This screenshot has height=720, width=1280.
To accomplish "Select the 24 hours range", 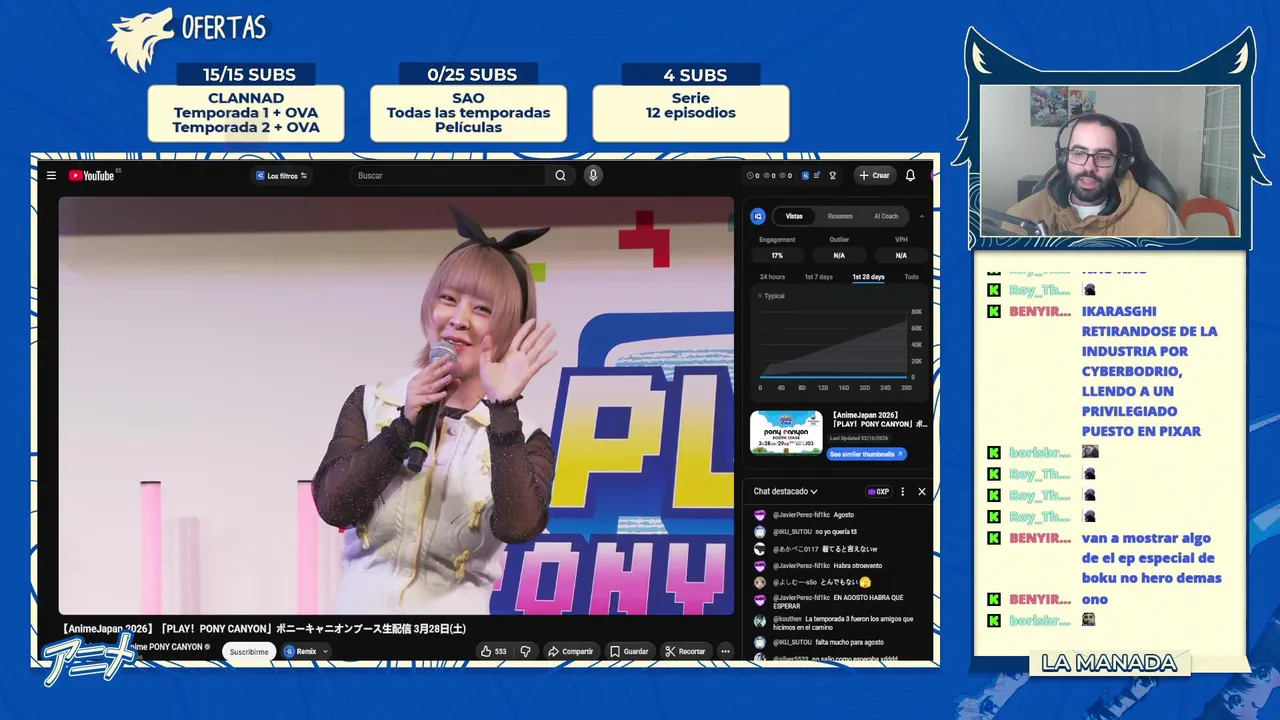I will [x=772, y=277].
